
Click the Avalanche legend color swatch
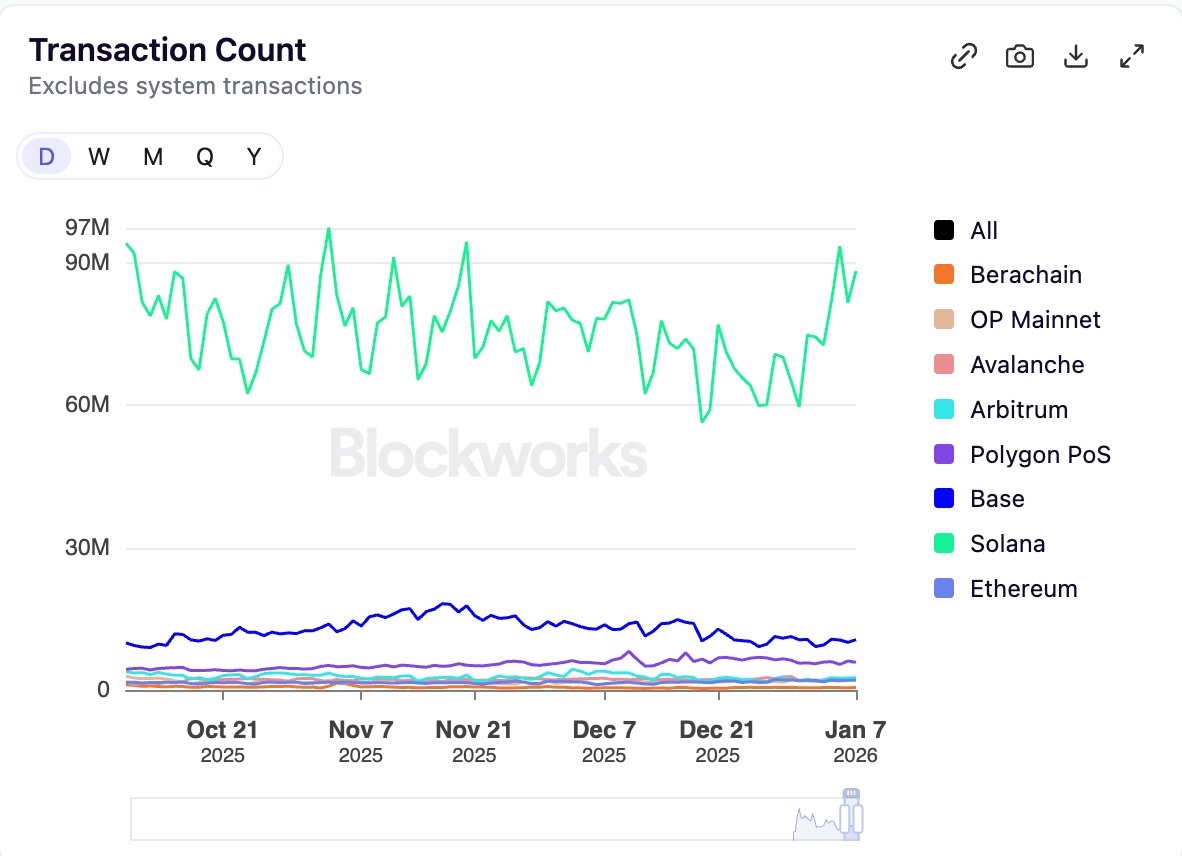(944, 365)
